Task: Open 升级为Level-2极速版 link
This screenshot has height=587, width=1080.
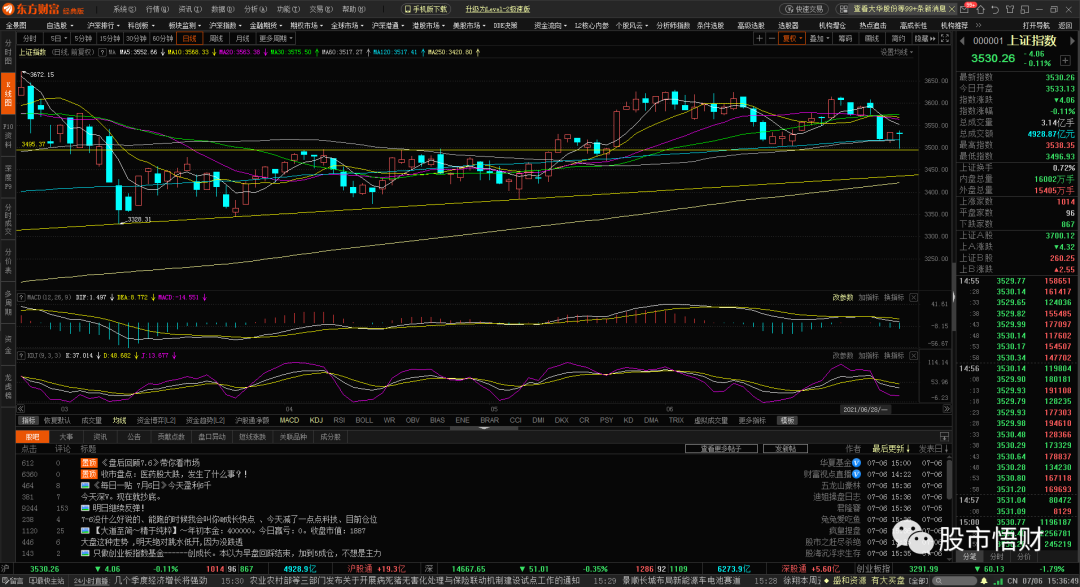Action: pos(497,9)
